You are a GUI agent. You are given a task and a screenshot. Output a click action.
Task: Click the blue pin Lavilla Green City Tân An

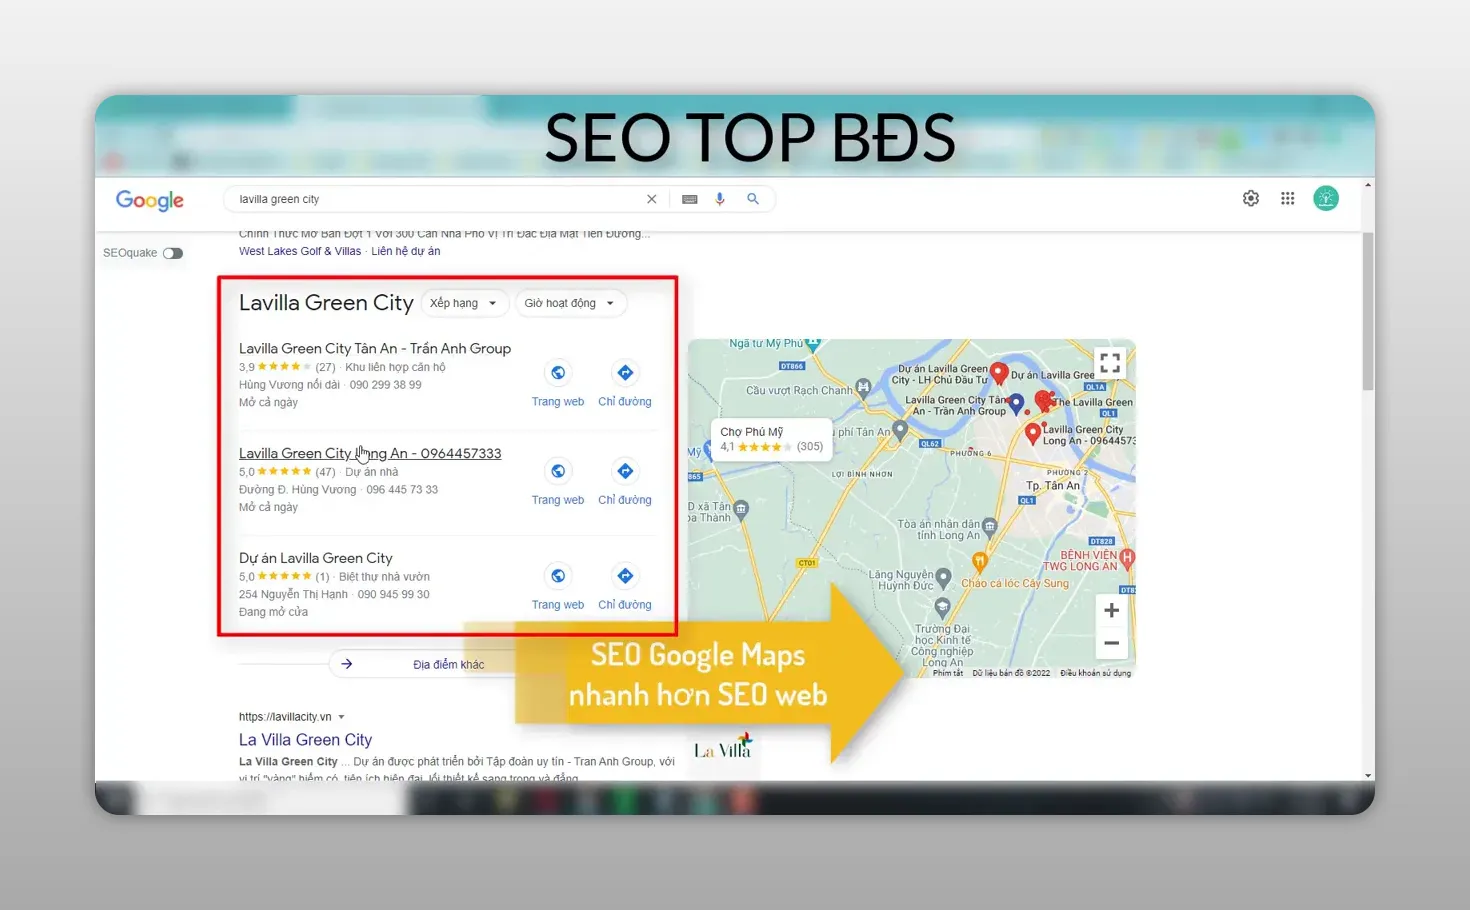coord(1016,403)
